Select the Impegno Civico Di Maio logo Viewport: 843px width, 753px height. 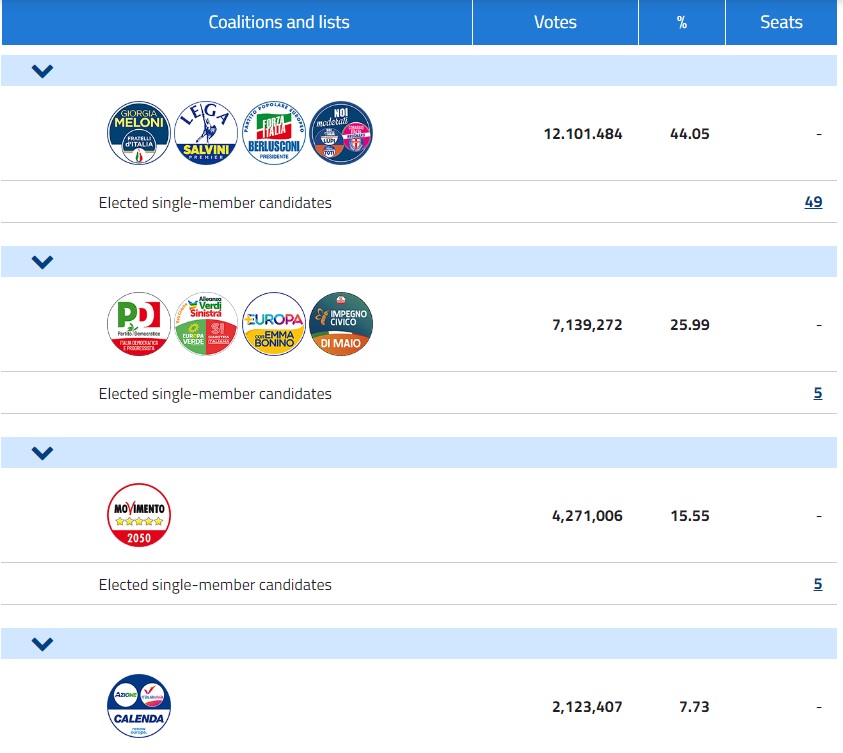(341, 324)
